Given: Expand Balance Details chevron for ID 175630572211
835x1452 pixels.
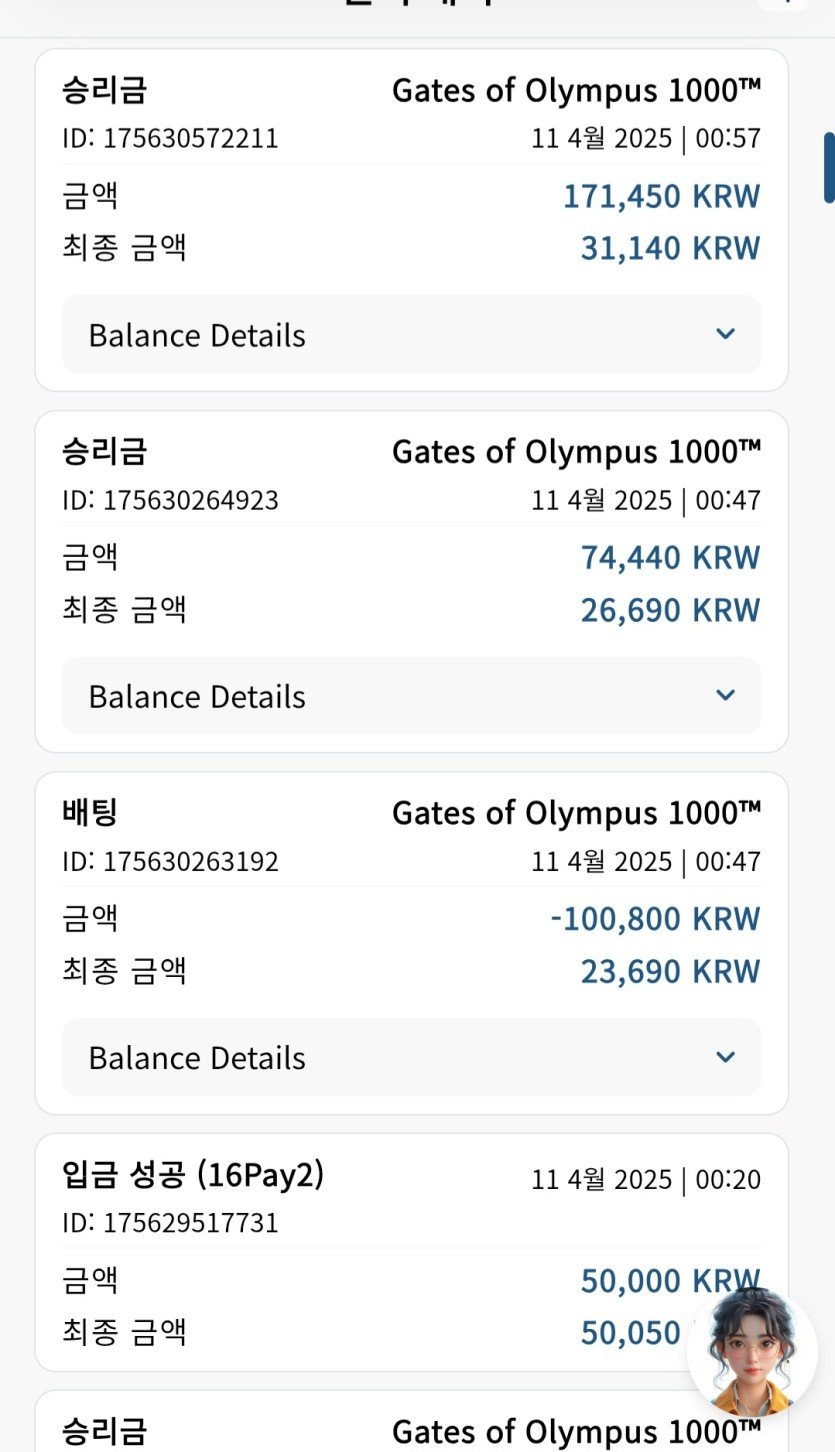Looking at the screenshot, I should click(x=726, y=334).
